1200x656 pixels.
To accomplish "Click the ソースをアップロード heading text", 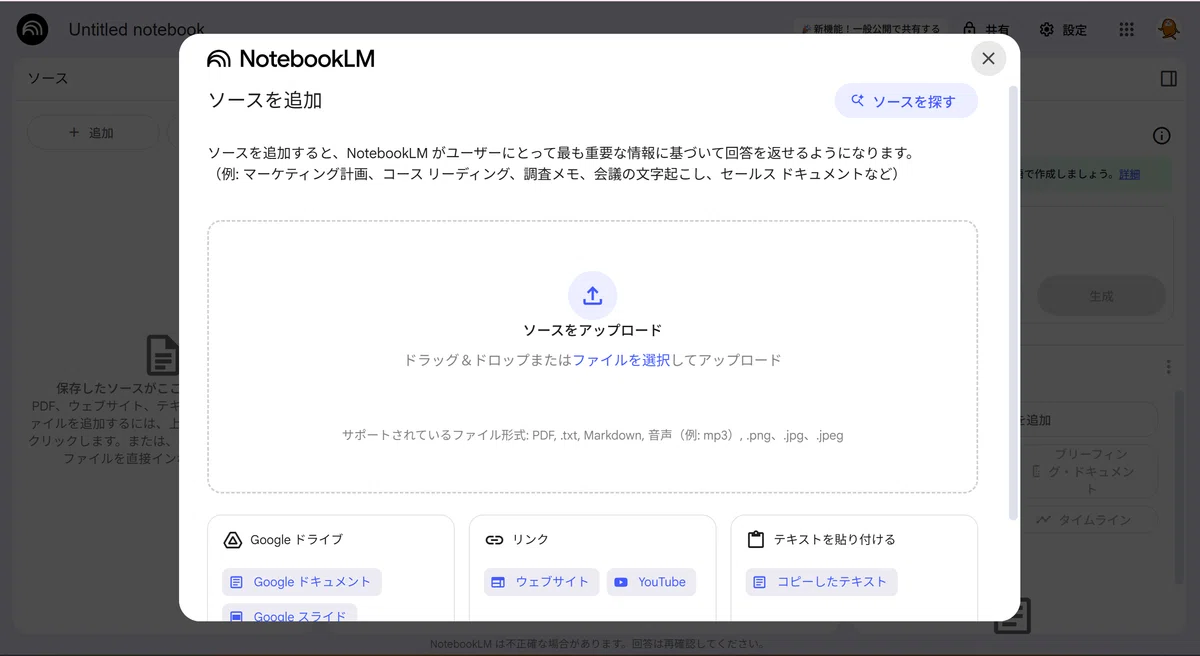I will coord(592,331).
